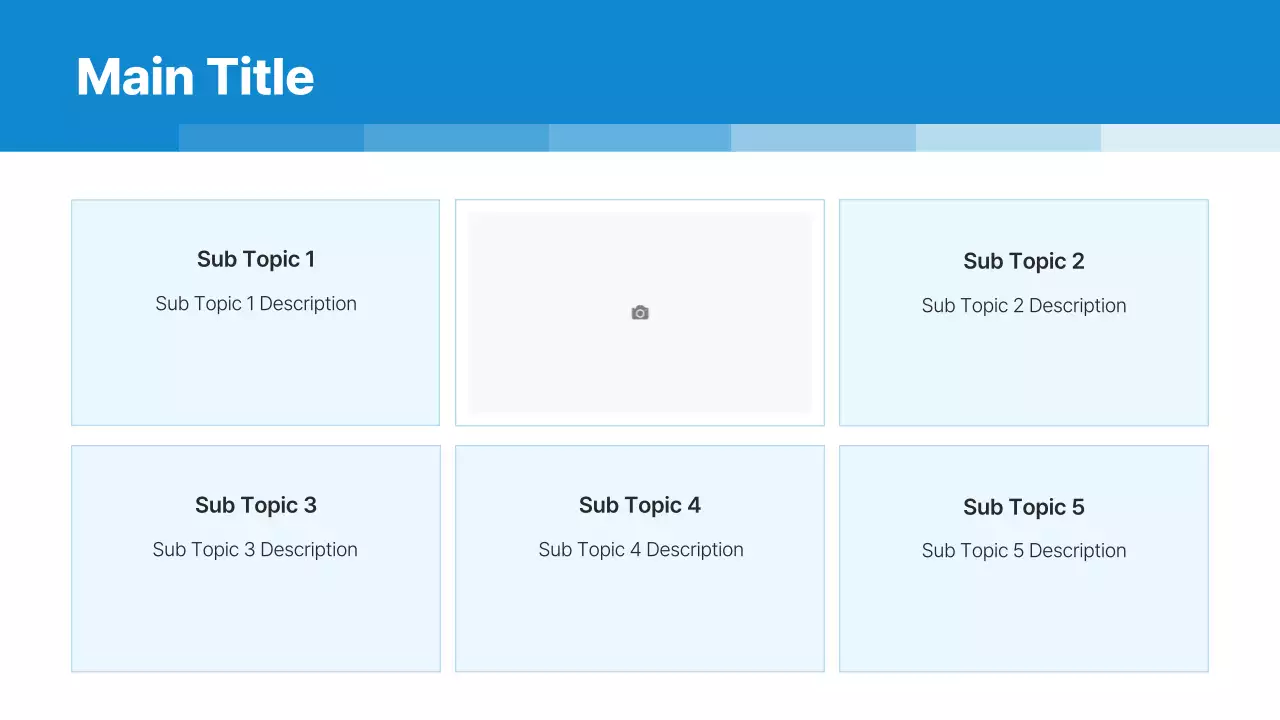The width and height of the screenshot is (1280, 720).
Task: Click the camera icon in the image placeholder
Action: click(x=640, y=313)
